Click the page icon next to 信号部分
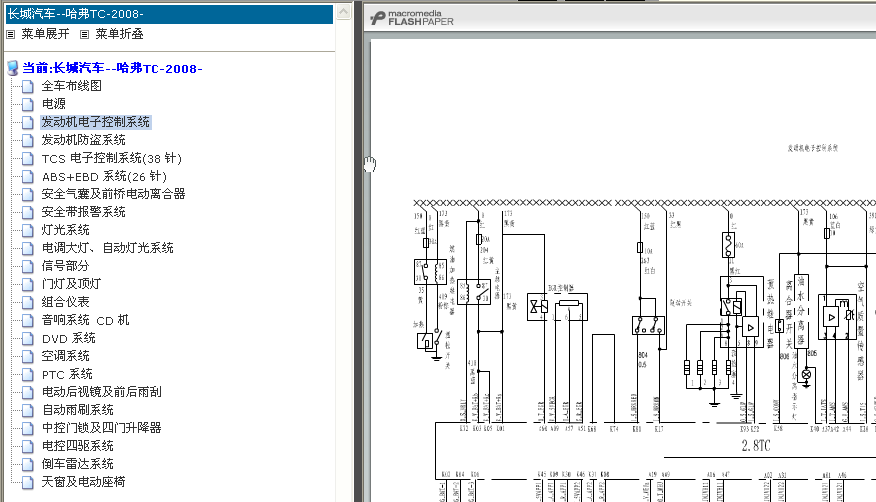Image resolution: width=876 pixels, height=502 pixels. tap(27, 266)
